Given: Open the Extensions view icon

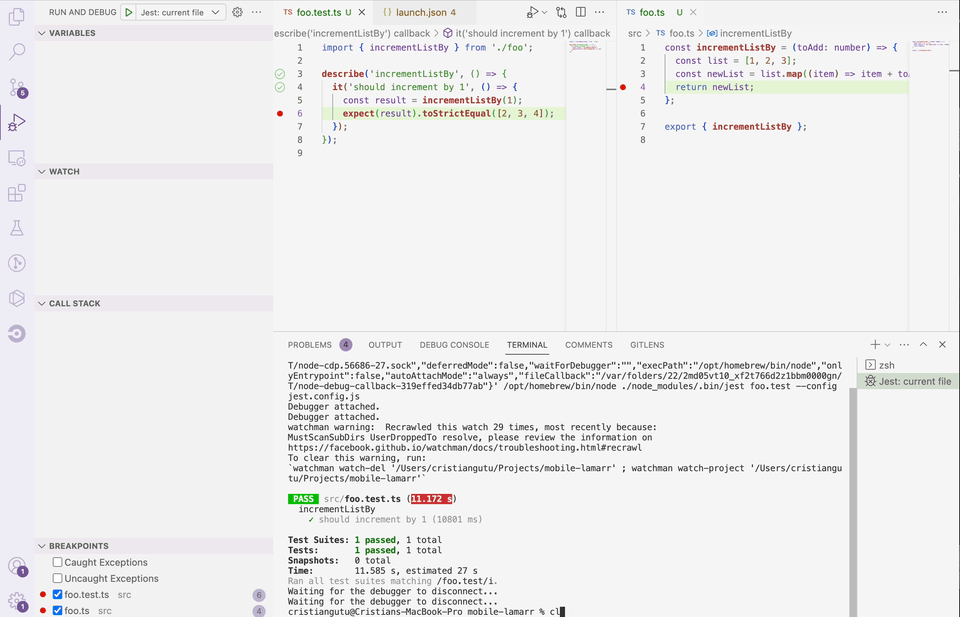Looking at the screenshot, I should (17, 193).
